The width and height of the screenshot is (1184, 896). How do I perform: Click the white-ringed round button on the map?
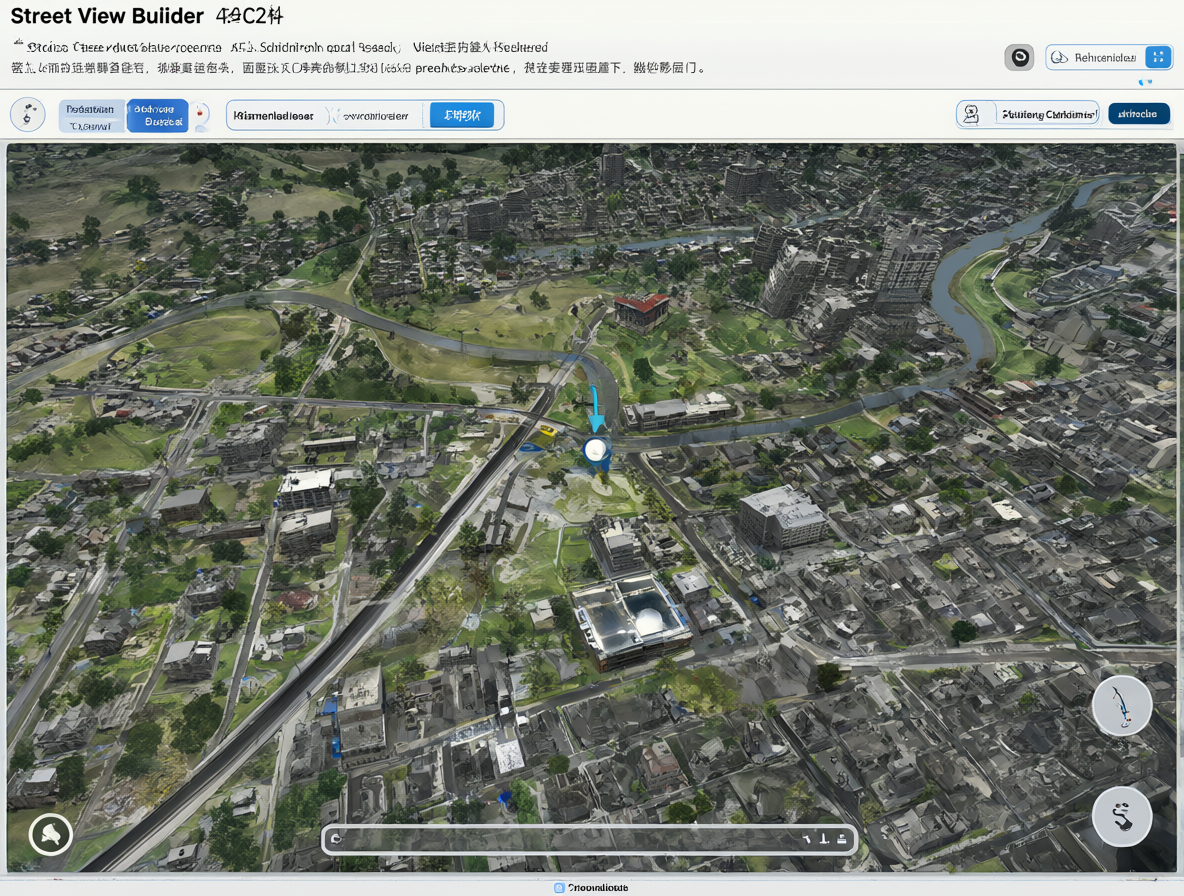[x=51, y=834]
